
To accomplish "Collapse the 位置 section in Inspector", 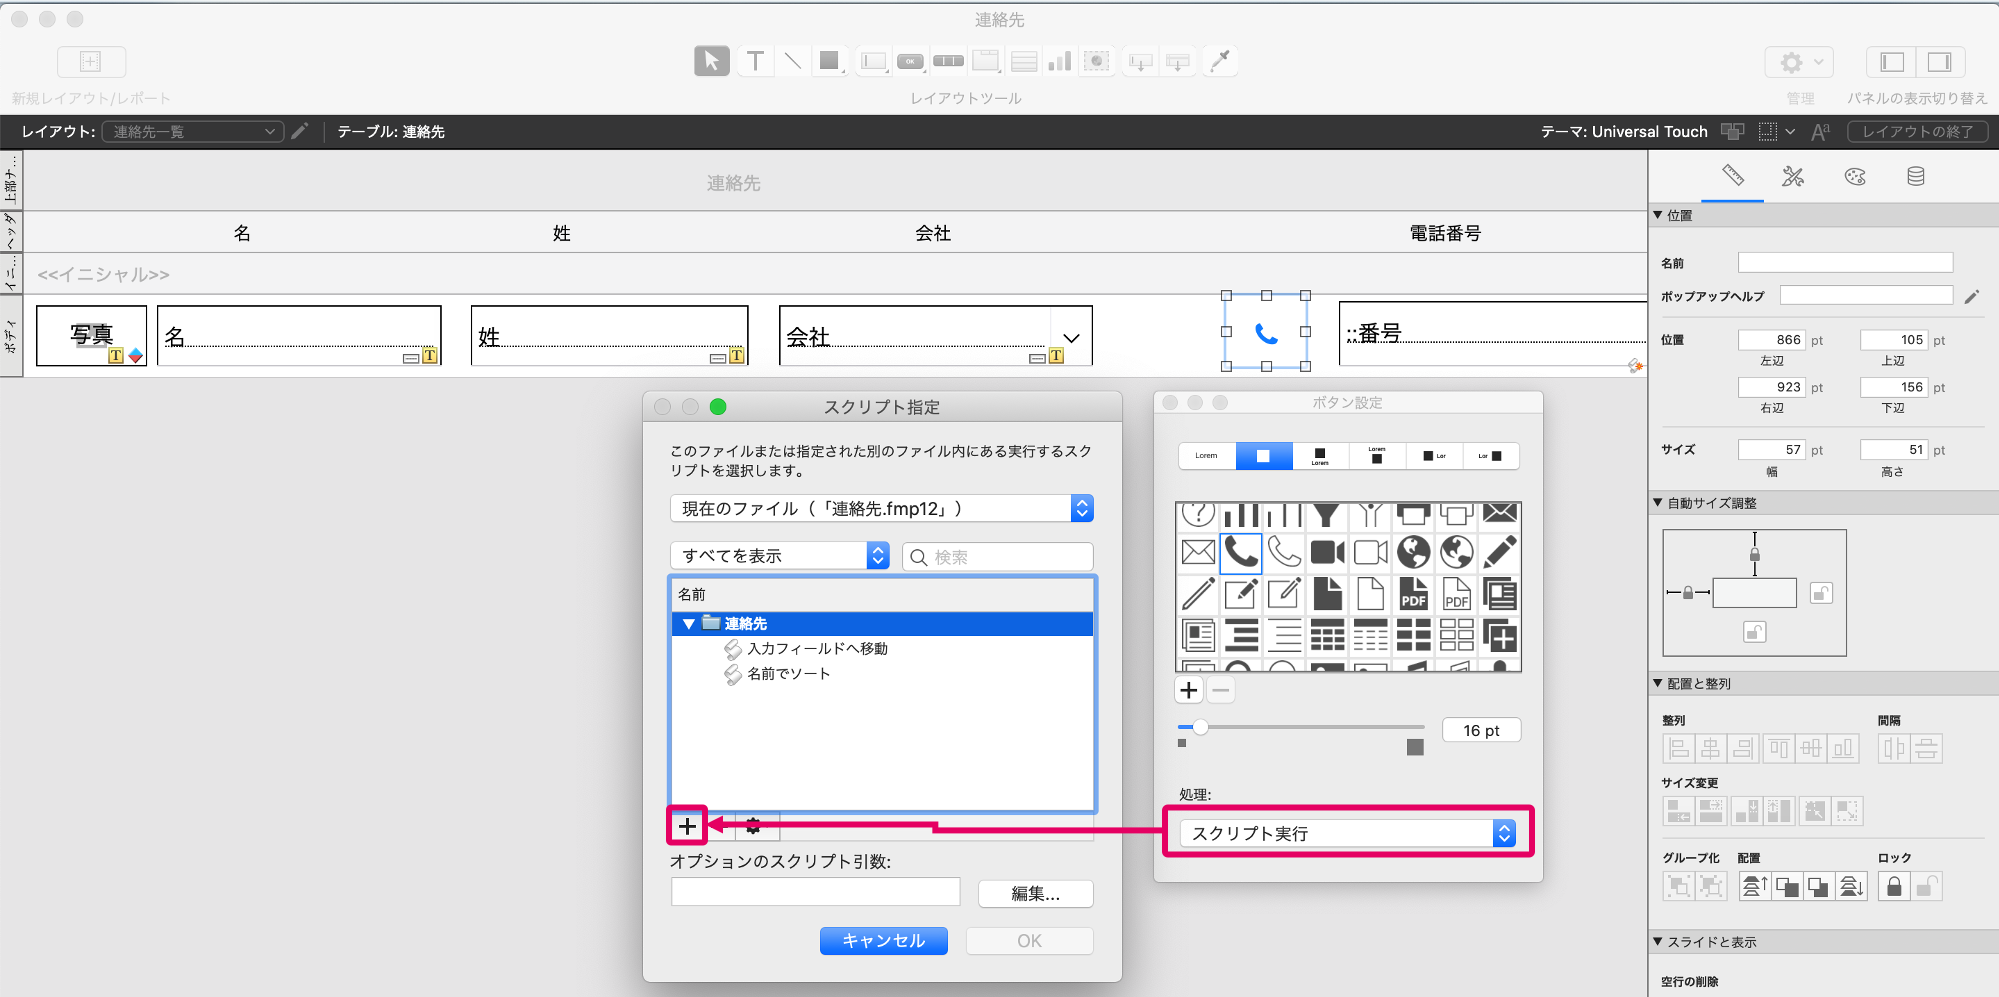I will point(1658,215).
